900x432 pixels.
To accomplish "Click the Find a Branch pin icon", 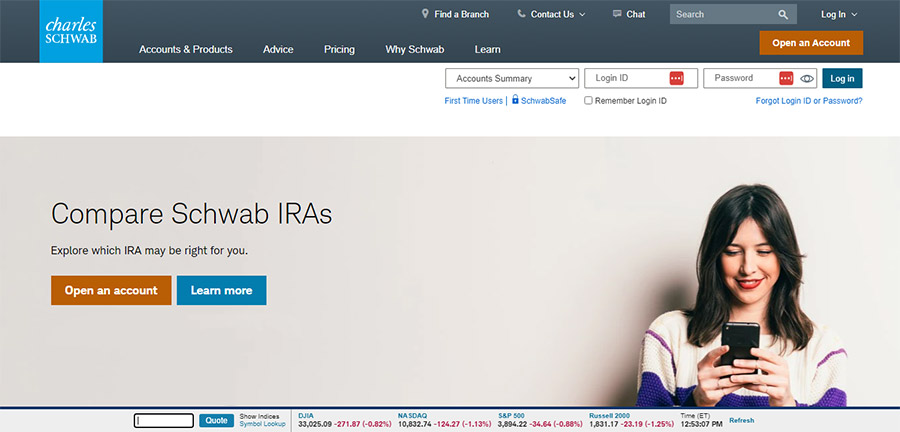I will (425, 14).
